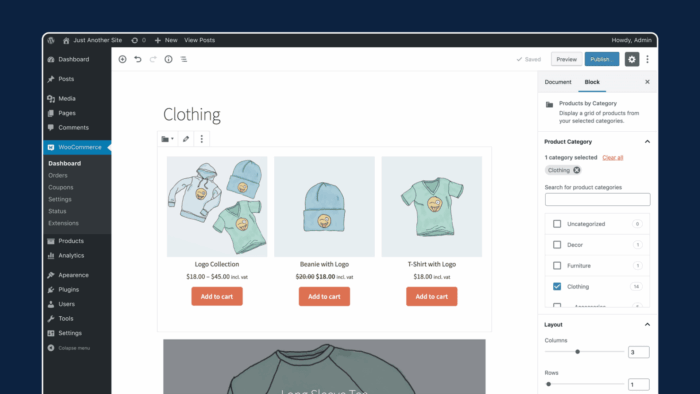
Task: Open the block navigation list icon
Action: click(x=183, y=59)
